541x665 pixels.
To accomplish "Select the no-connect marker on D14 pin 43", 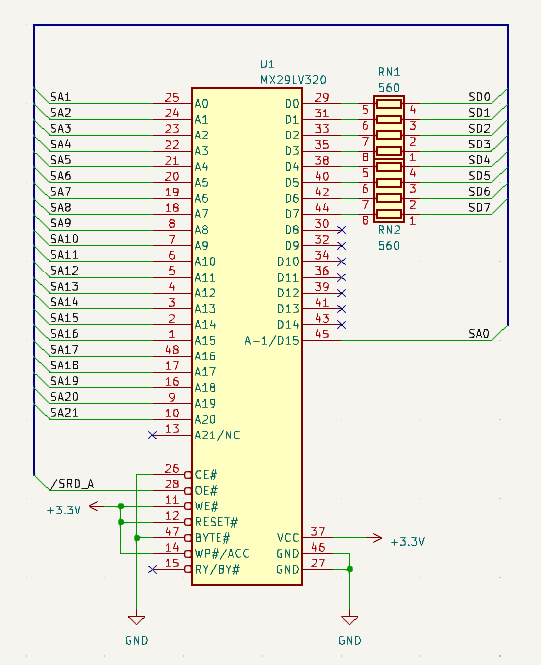I will [x=342, y=325].
